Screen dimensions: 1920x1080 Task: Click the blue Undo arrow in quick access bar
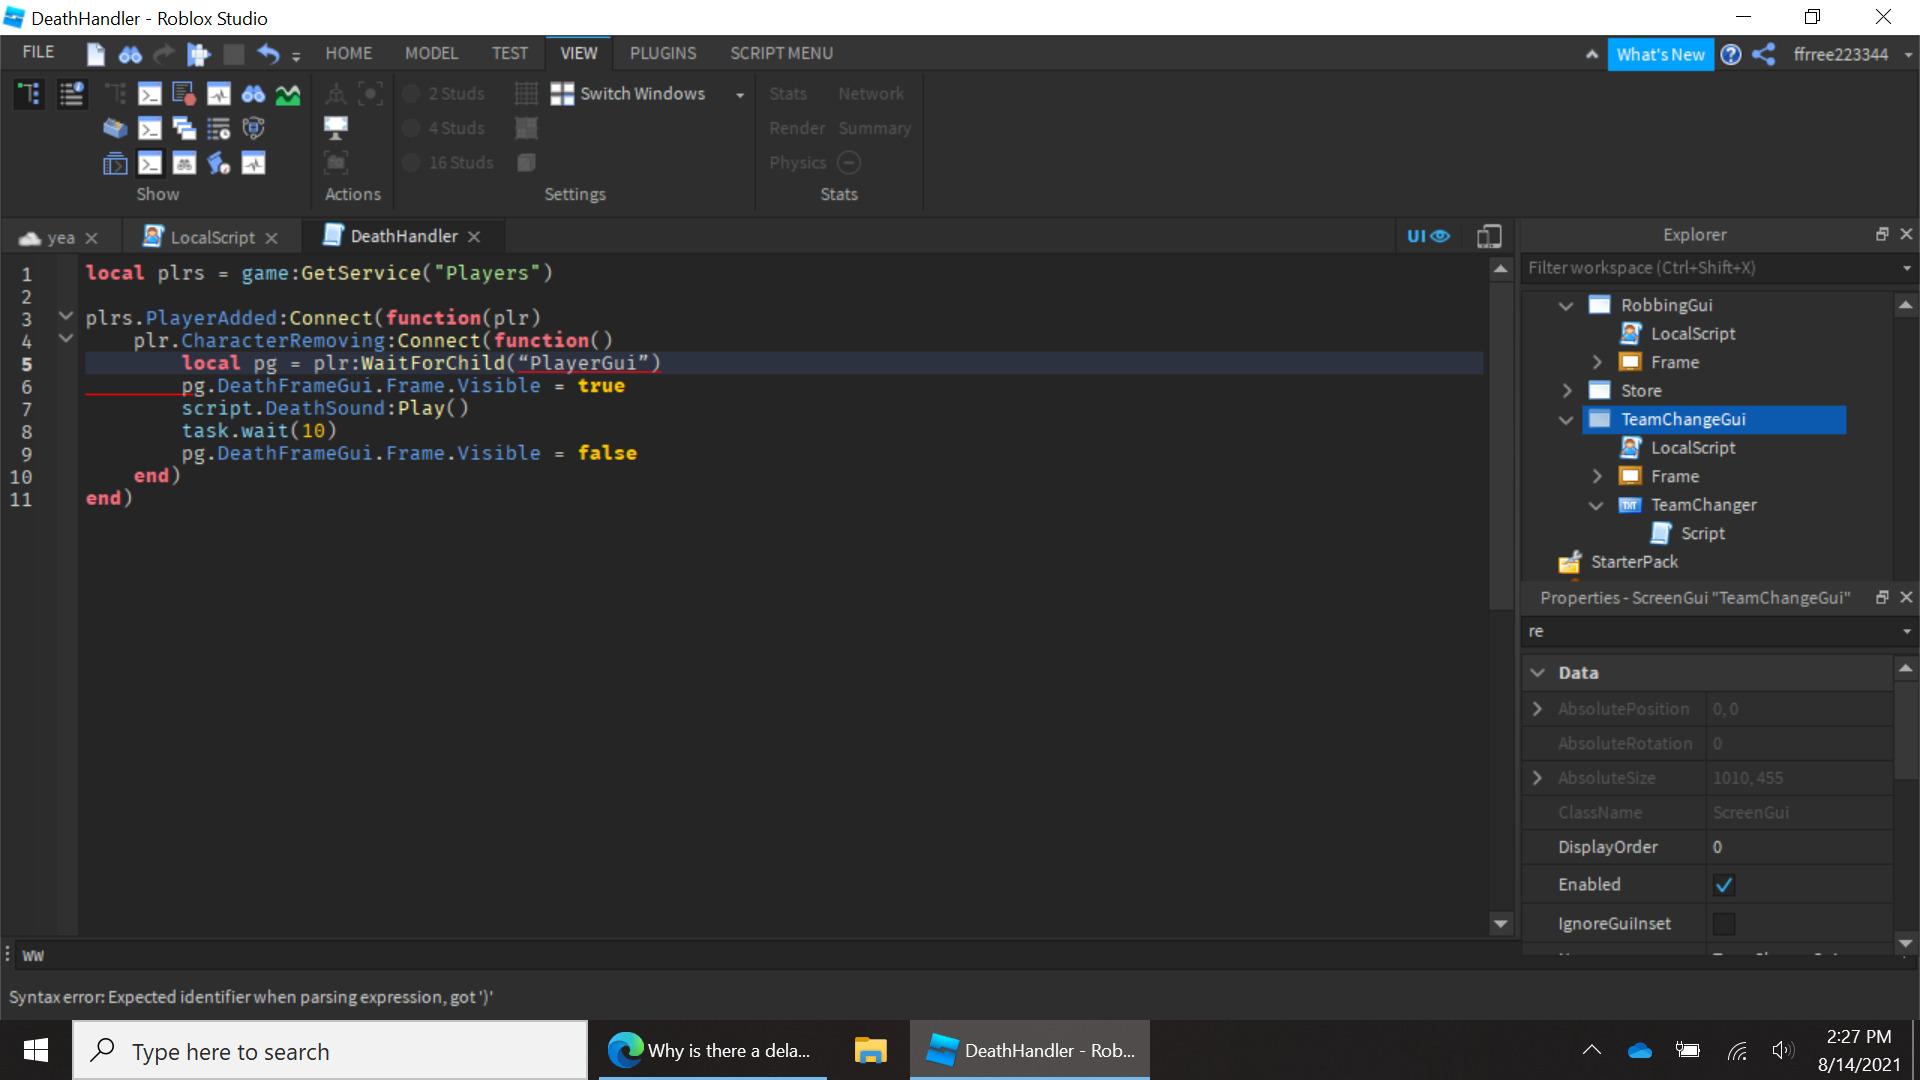pyautogui.click(x=268, y=54)
